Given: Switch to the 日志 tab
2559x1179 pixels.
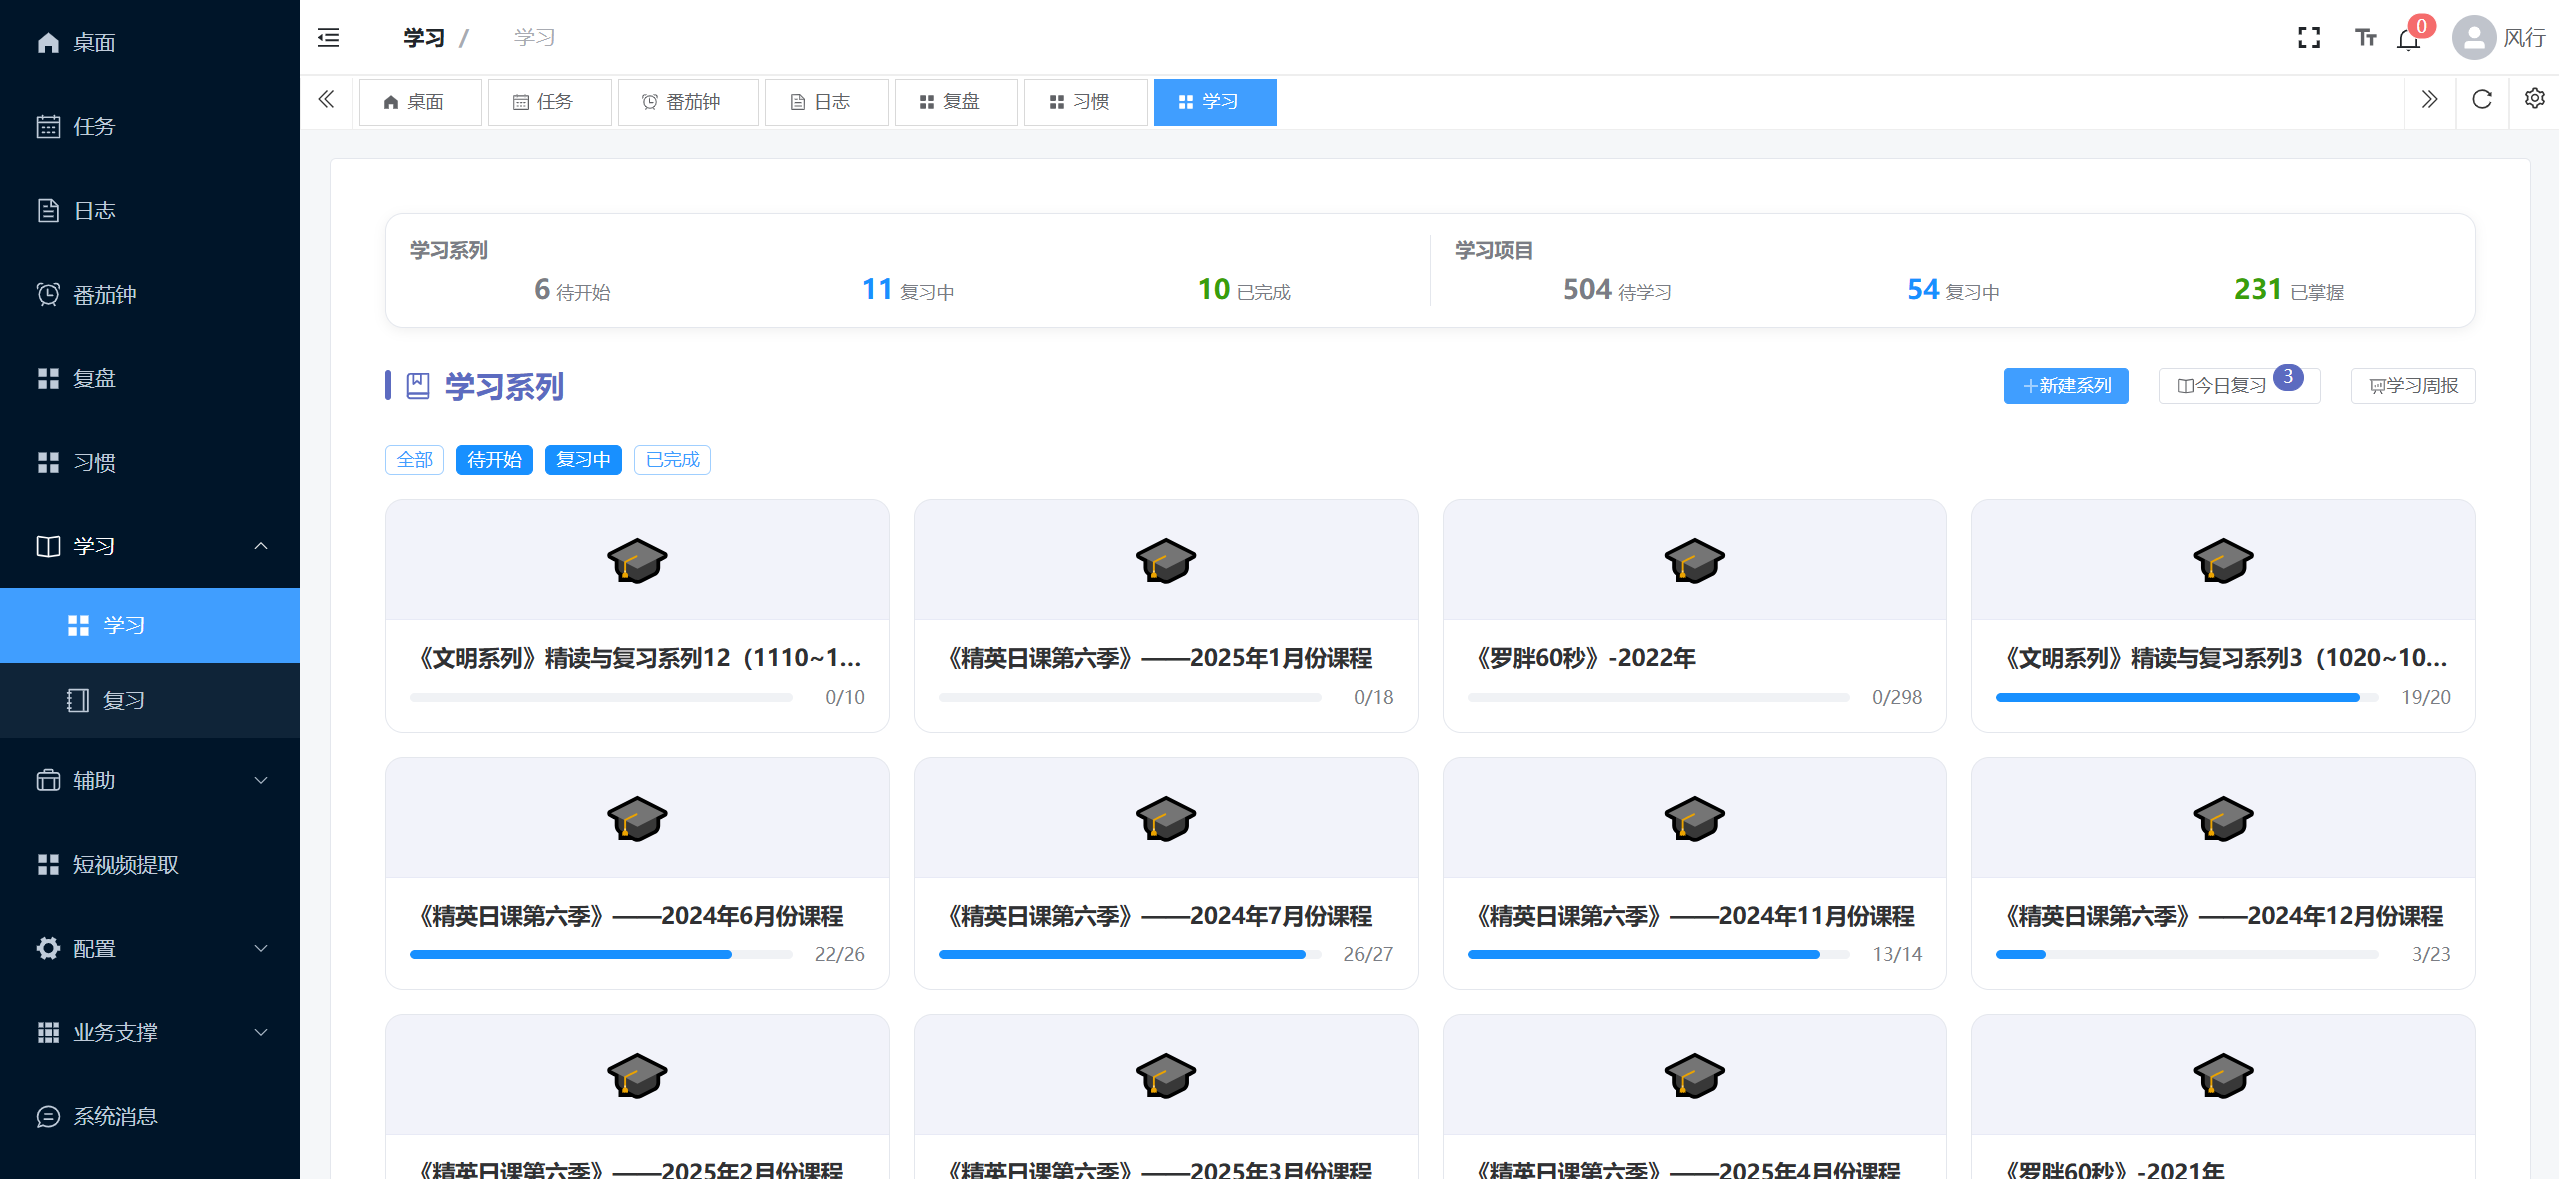Looking at the screenshot, I should pos(826,102).
